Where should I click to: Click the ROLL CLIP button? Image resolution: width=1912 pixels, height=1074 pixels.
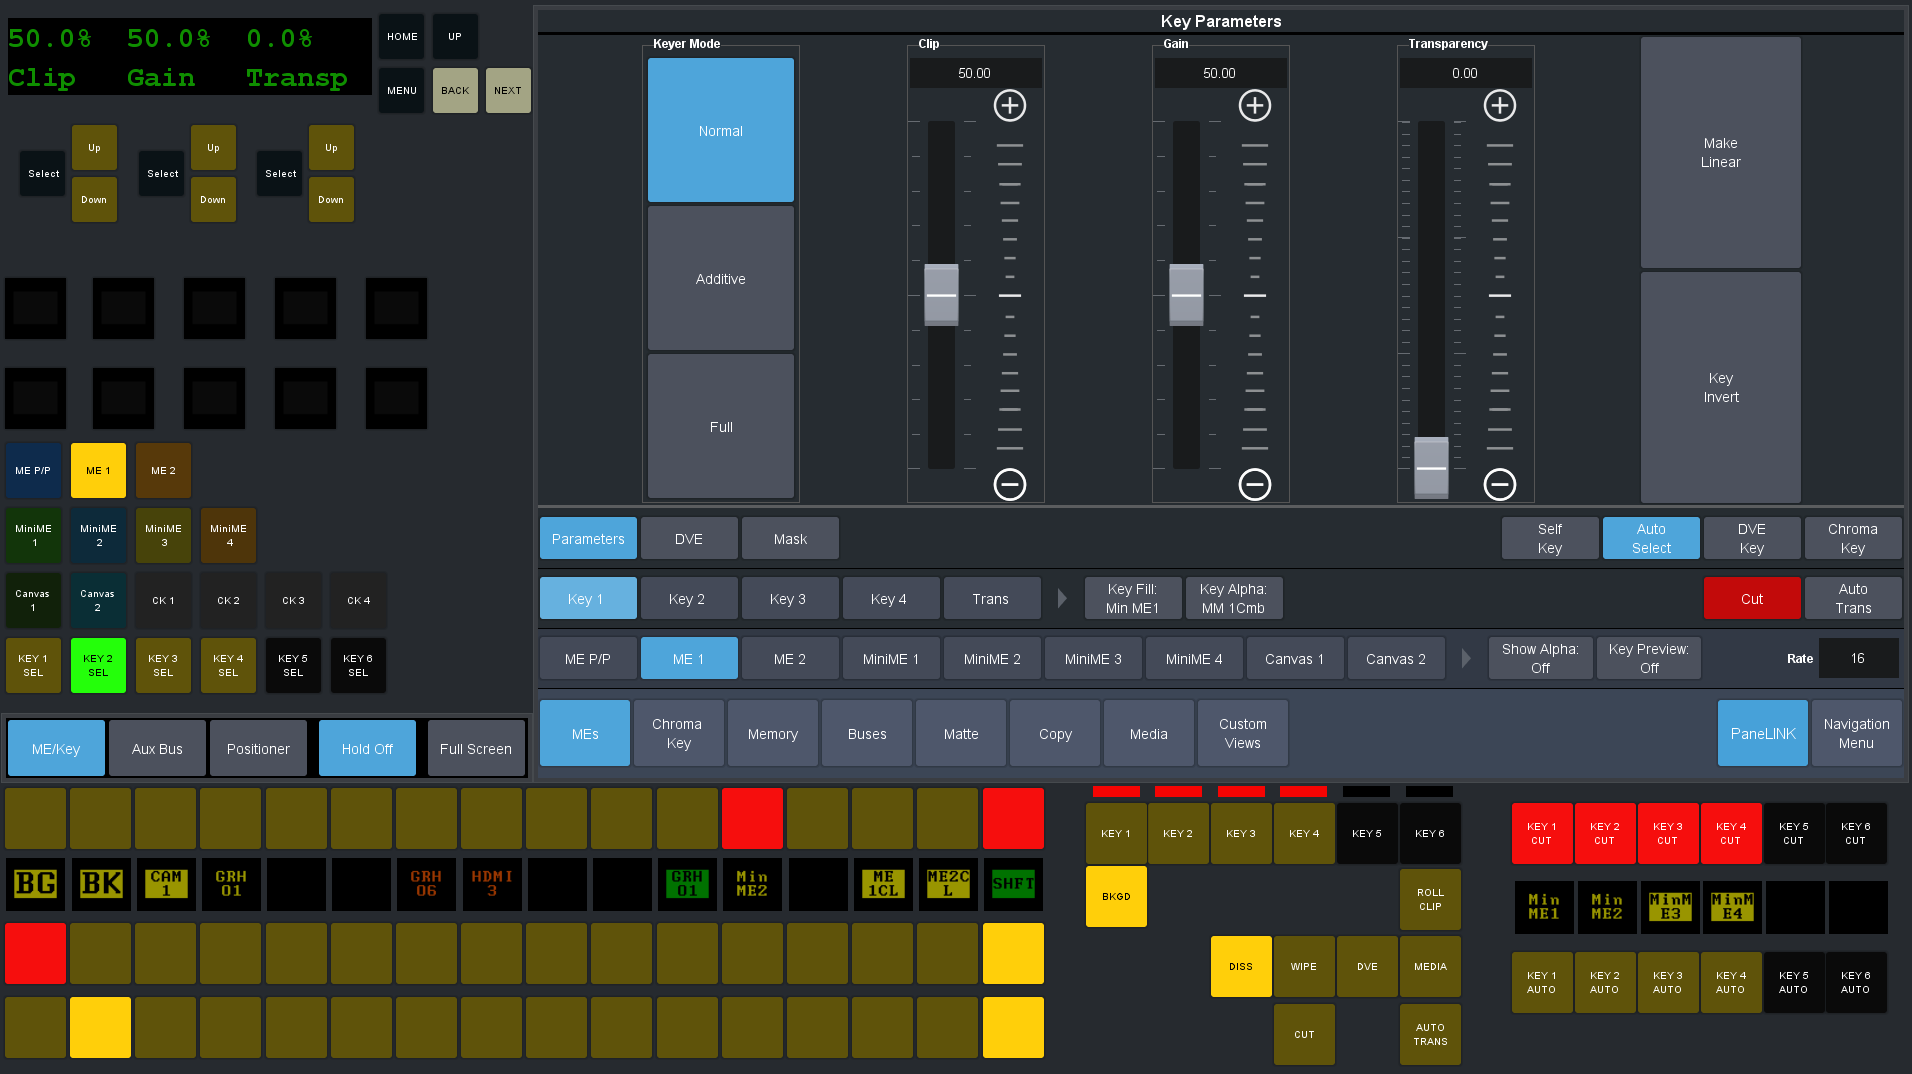1430,899
